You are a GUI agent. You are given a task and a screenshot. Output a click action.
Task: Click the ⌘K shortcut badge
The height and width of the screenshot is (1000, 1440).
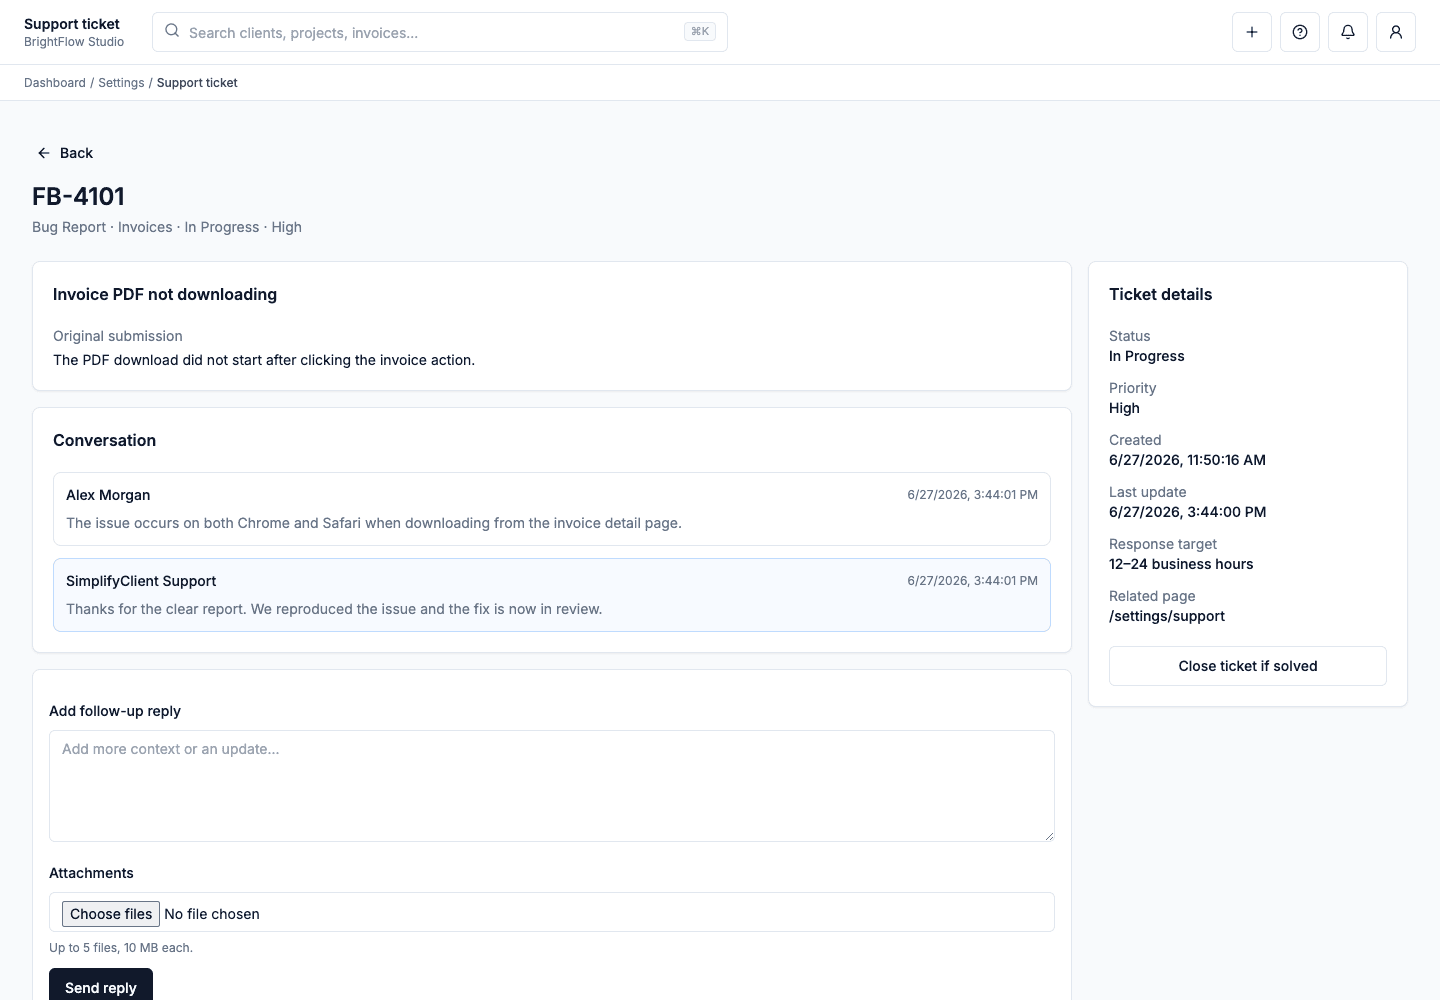click(x=700, y=32)
